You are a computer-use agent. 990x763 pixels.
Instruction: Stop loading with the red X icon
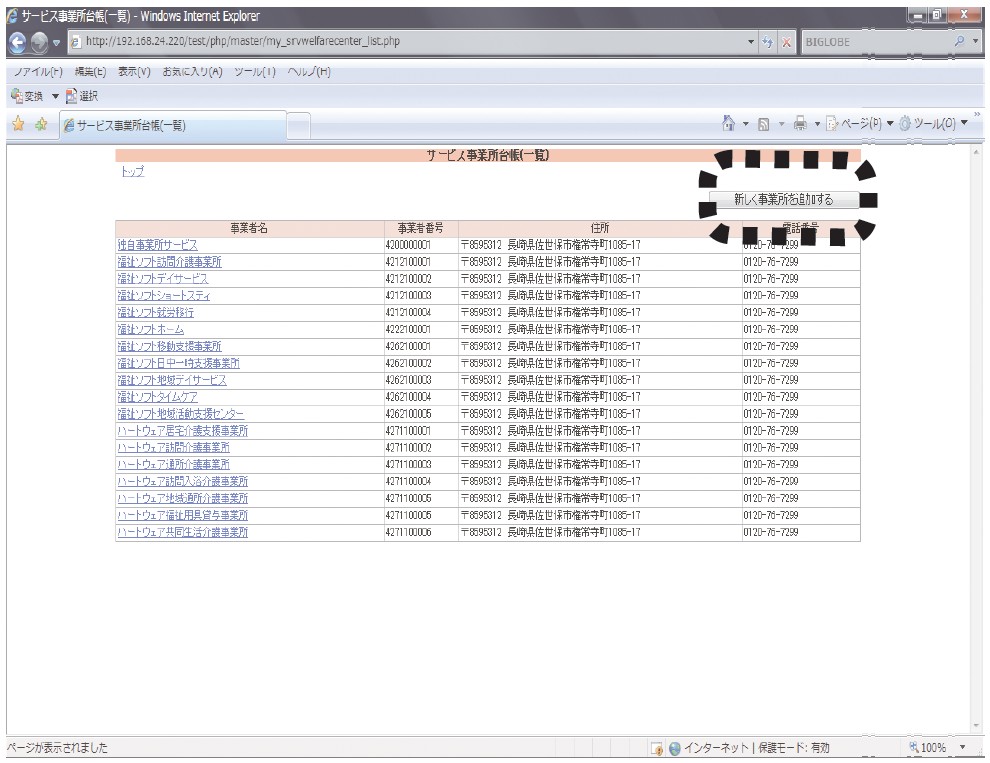pos(786,42)
